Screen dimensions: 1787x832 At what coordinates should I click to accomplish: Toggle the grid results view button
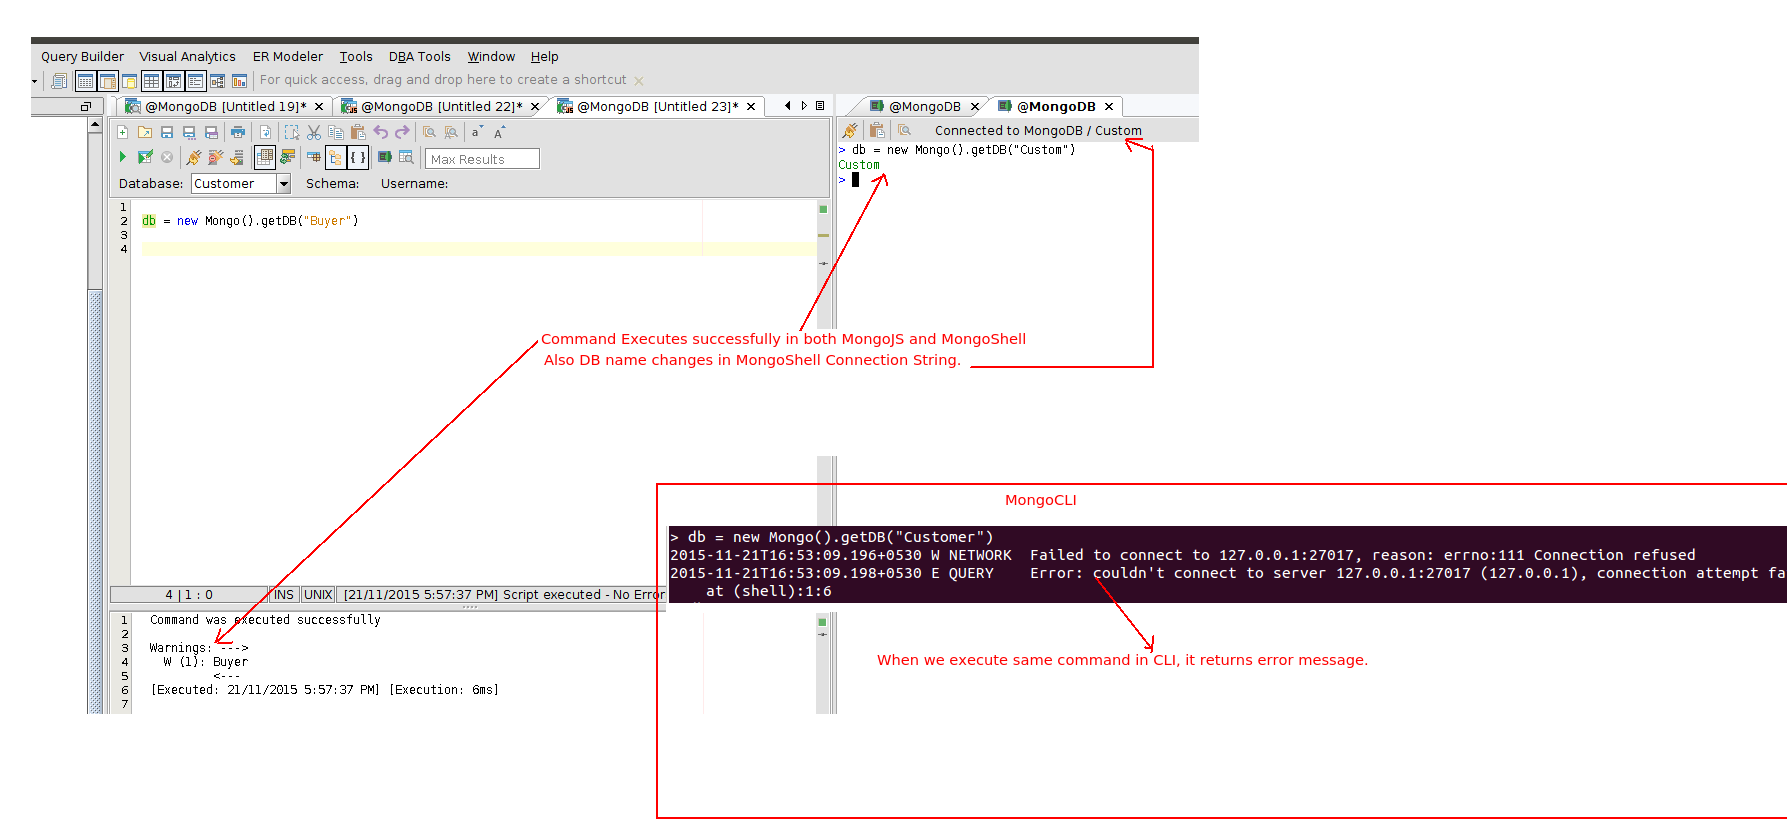(265, 157)
